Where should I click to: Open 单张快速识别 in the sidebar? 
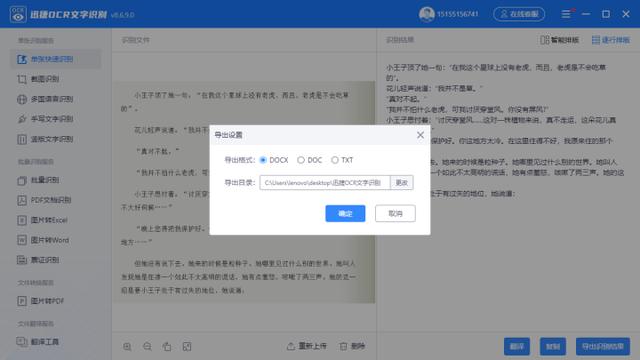(56, 59)
